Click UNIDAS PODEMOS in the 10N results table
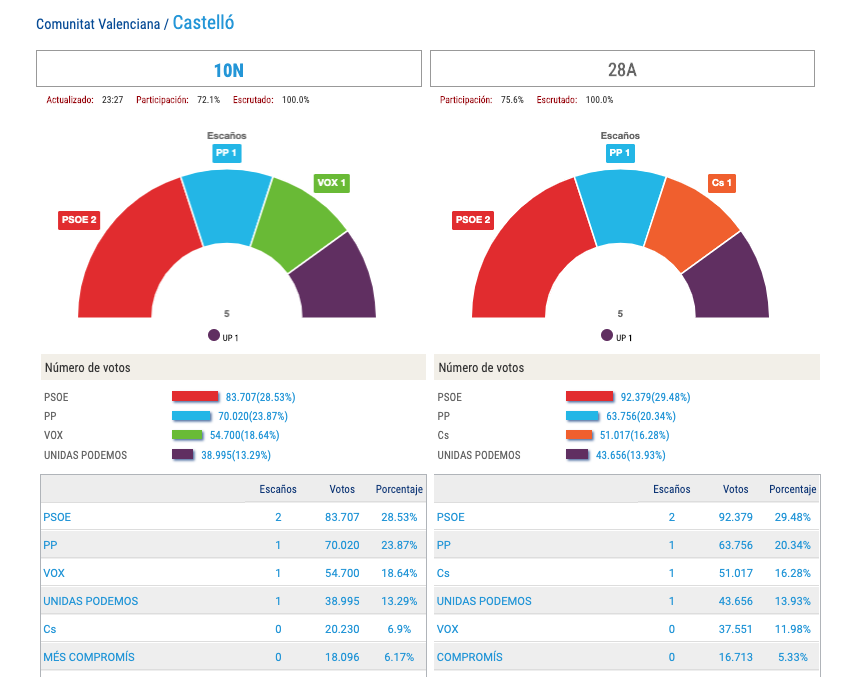 point(91,601)
